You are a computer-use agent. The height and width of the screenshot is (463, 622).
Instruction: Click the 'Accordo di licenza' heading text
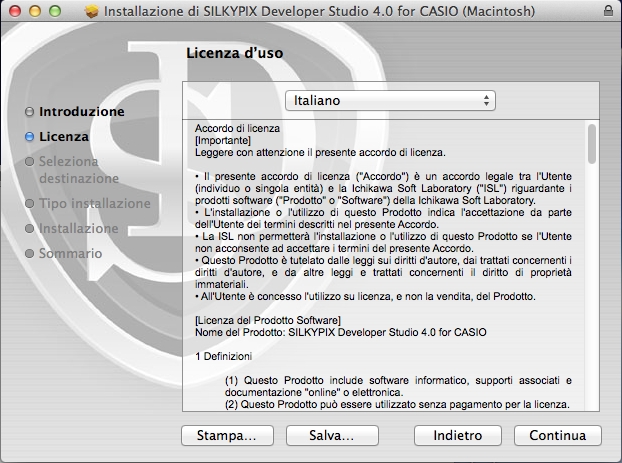[237, 128]
